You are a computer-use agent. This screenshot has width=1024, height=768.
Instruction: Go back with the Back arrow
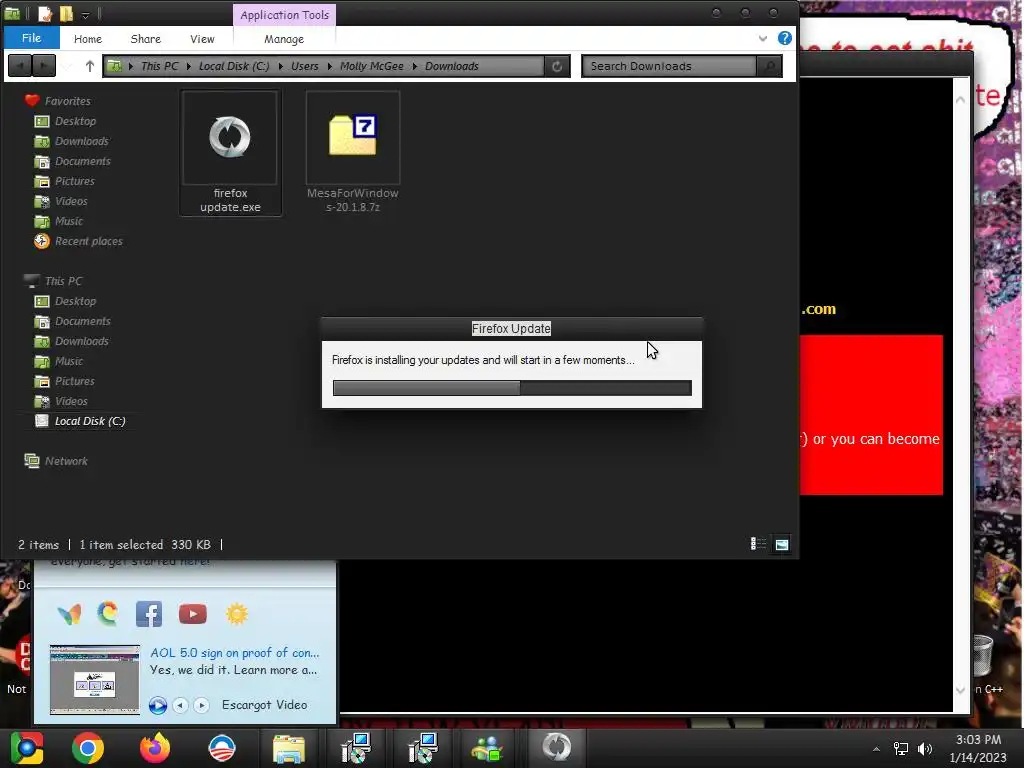[20, 66]
